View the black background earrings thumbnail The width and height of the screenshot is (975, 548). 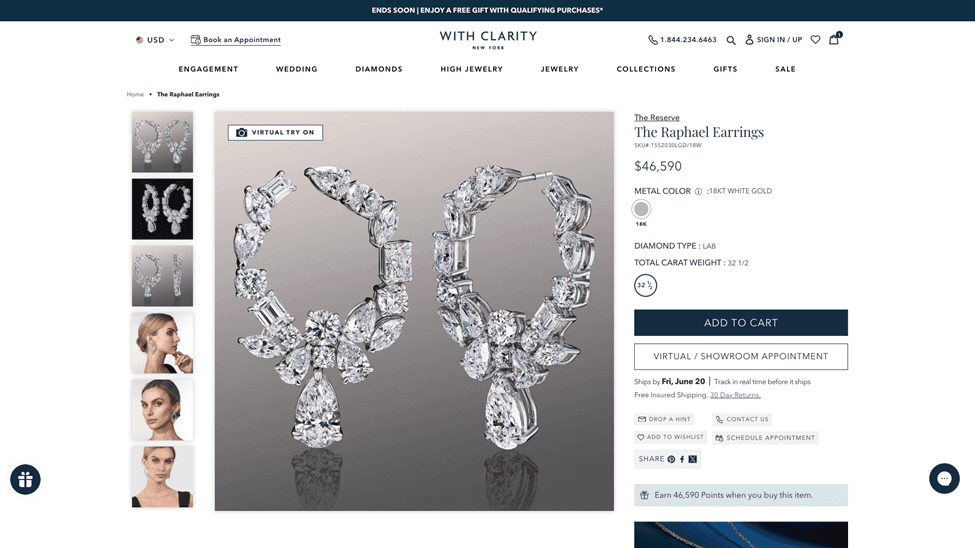[x=162, y=209]
